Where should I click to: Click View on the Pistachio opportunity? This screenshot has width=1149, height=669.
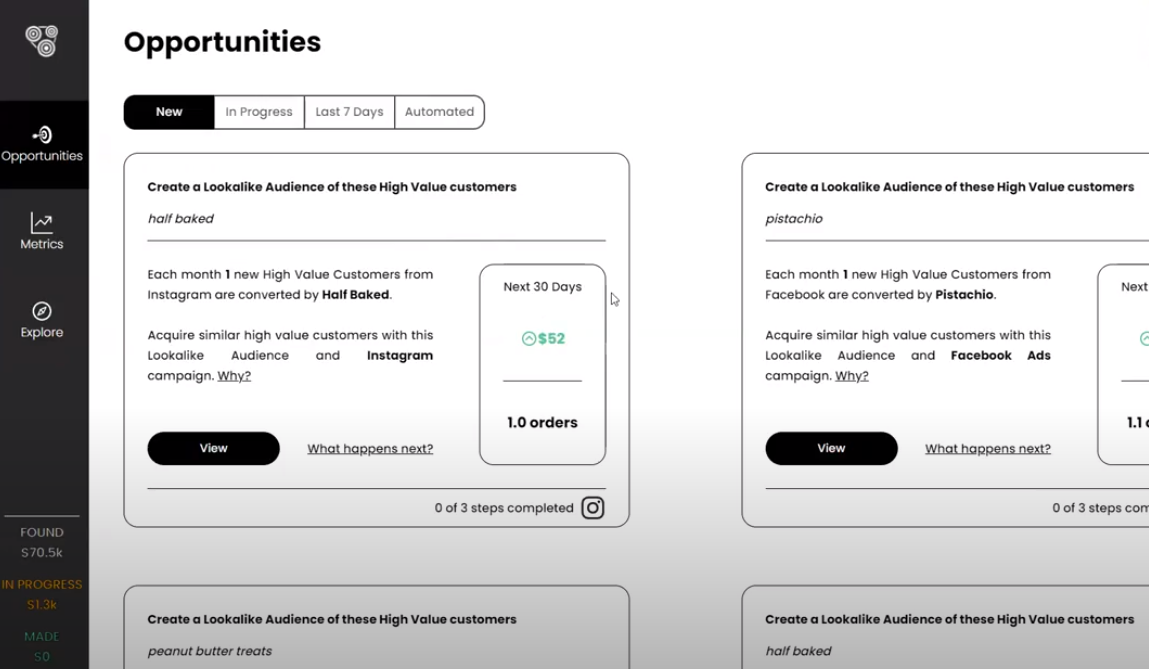point(831,448)
